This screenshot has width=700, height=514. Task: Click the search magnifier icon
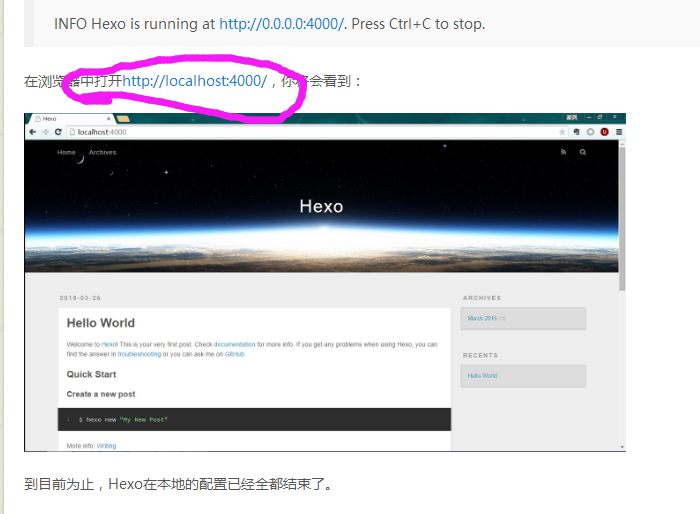[x=583, y=152]
